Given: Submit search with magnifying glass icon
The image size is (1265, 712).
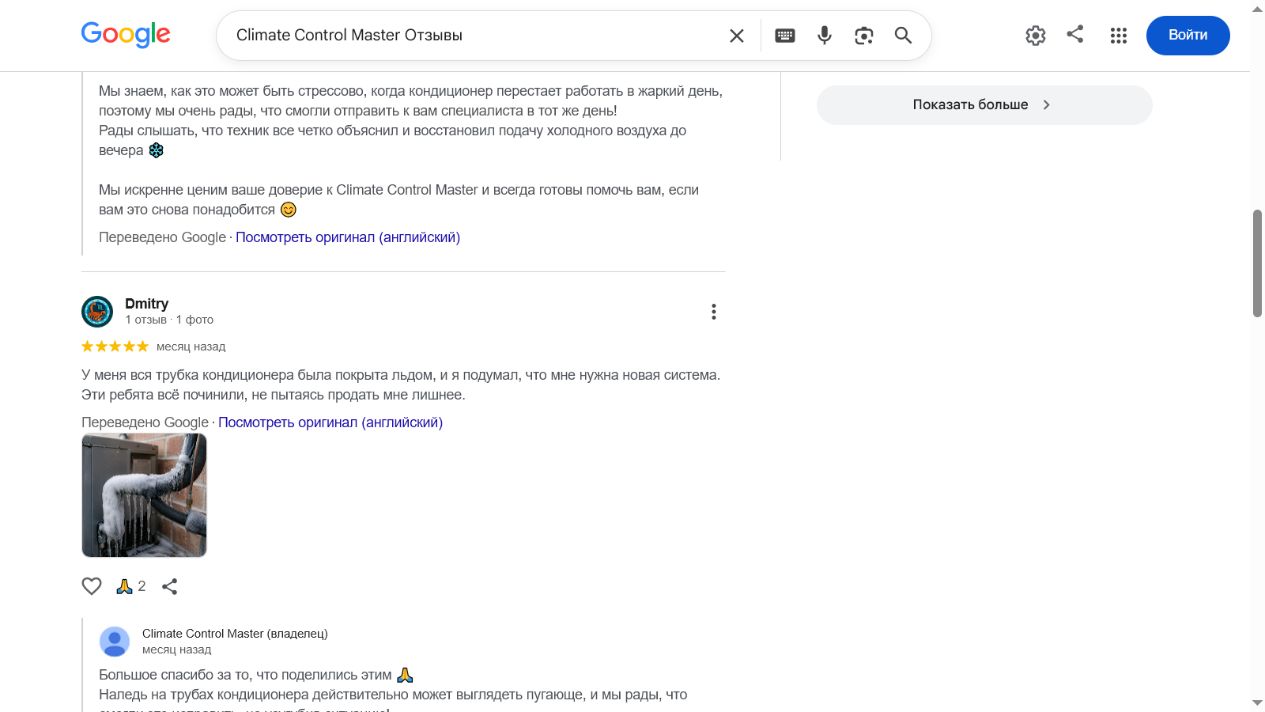Looking at the screenshot, I should click(x=903, y=36).
